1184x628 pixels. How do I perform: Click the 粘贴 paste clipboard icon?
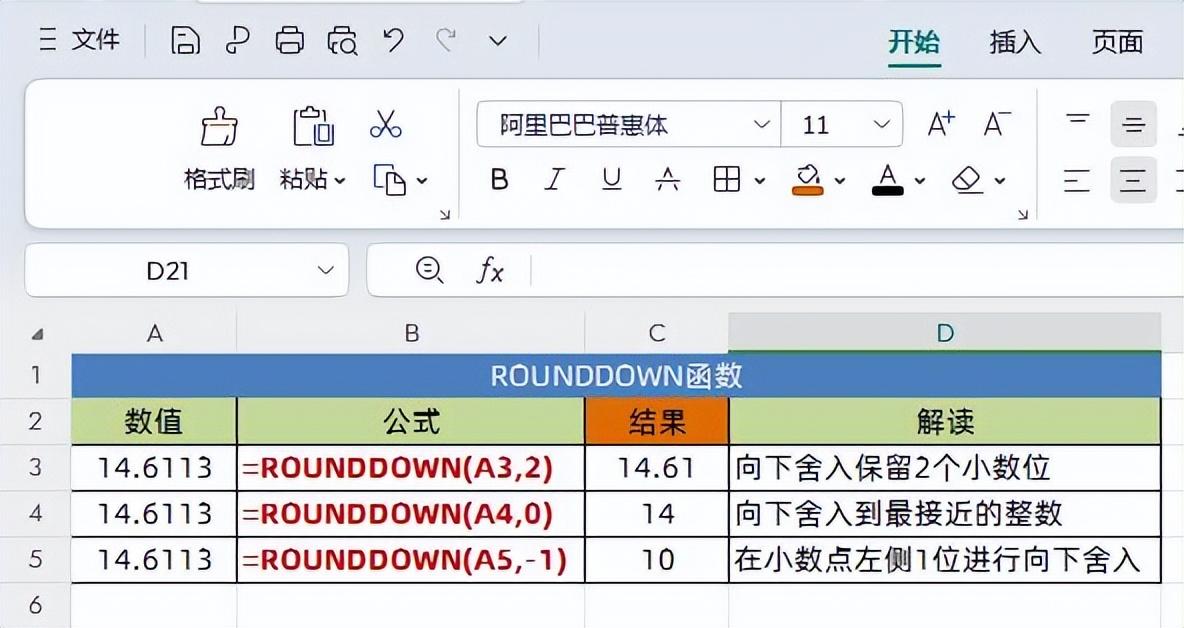click(x=313, y=126)
